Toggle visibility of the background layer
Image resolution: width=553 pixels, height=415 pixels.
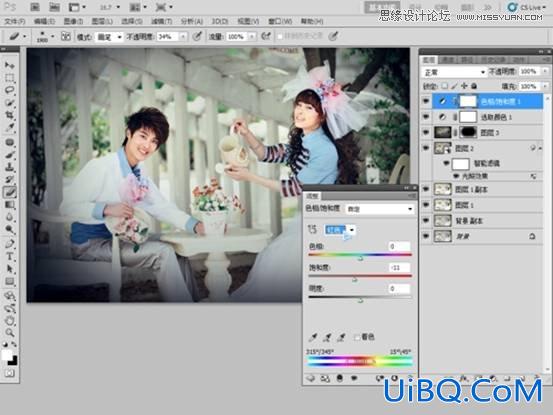coord(426,236)
